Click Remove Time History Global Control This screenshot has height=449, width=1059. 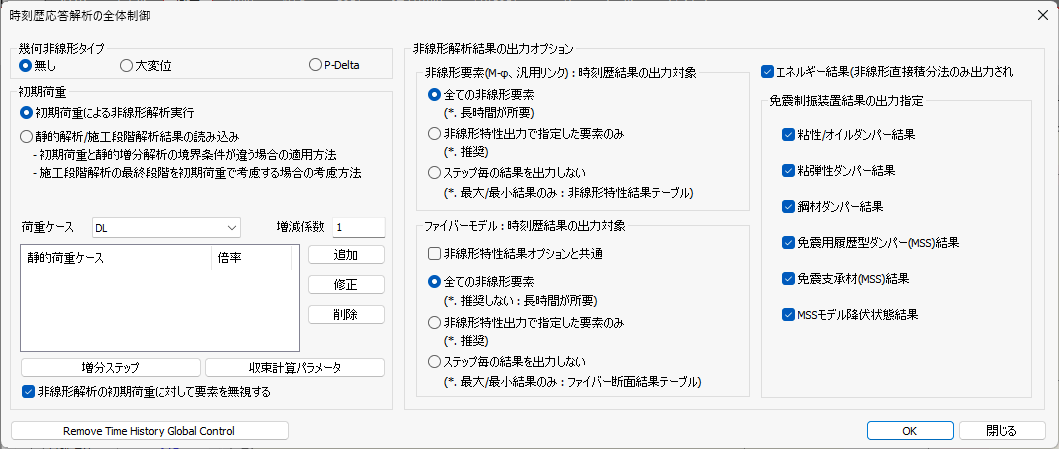149,431
